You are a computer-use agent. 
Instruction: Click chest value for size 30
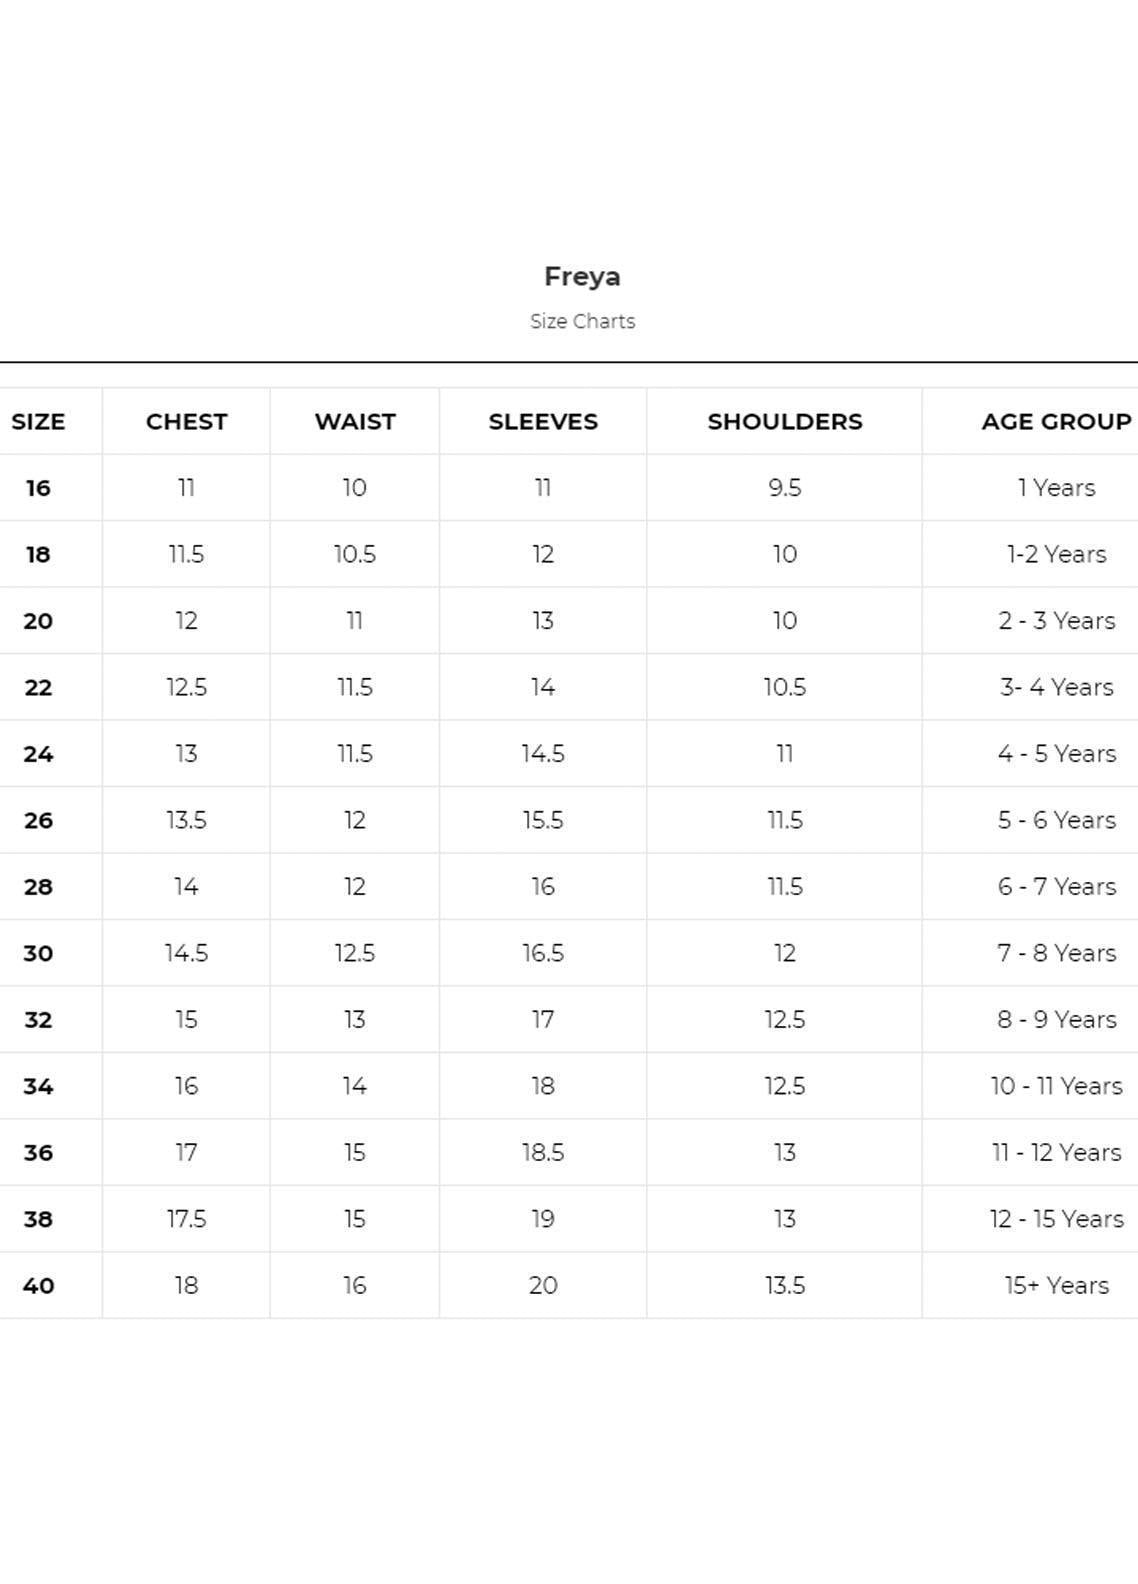point(186,953)
